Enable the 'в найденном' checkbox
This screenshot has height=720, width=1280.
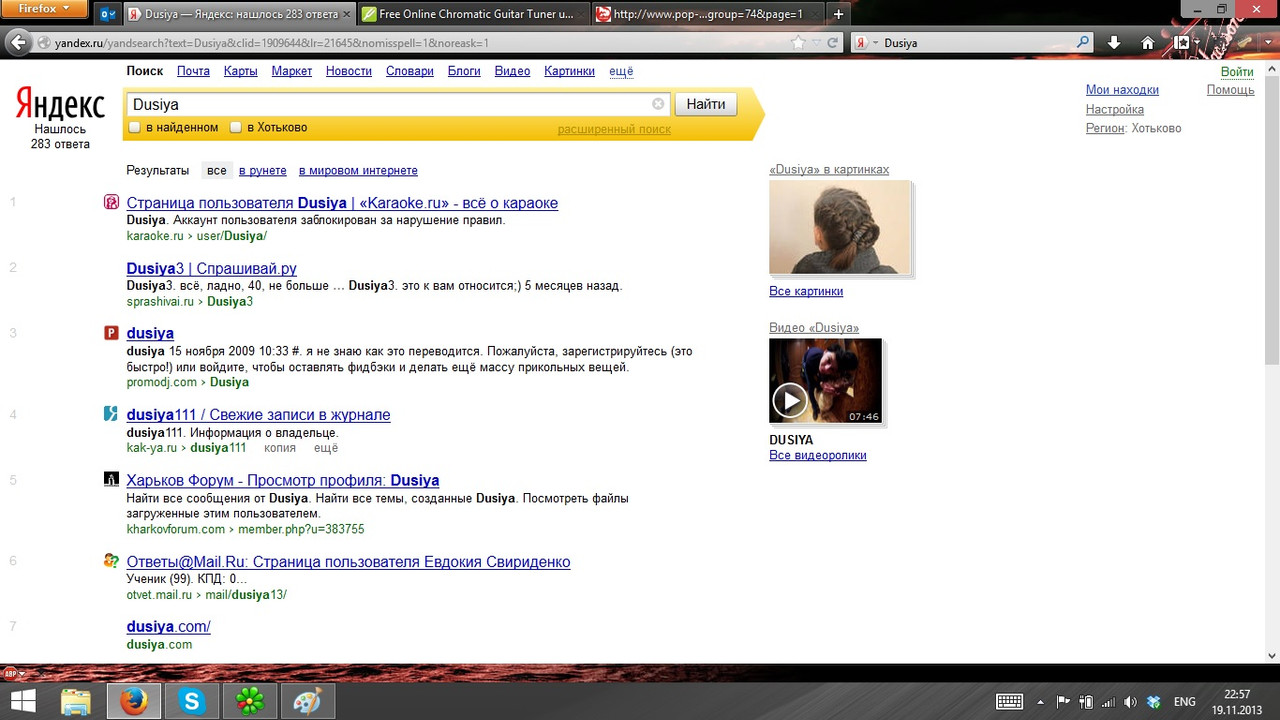[x=134, y=127]
